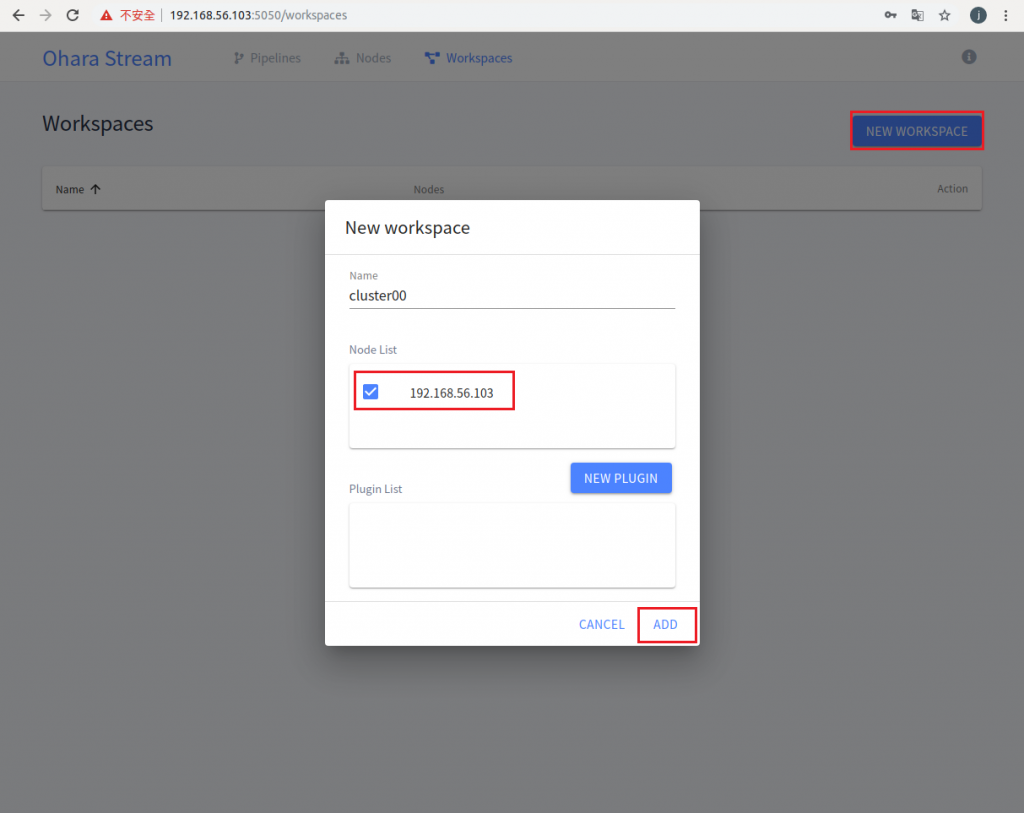The image size is (1024, 813).
Task: Click the not-secure warning triangle icon
Action: pos(106,15)
